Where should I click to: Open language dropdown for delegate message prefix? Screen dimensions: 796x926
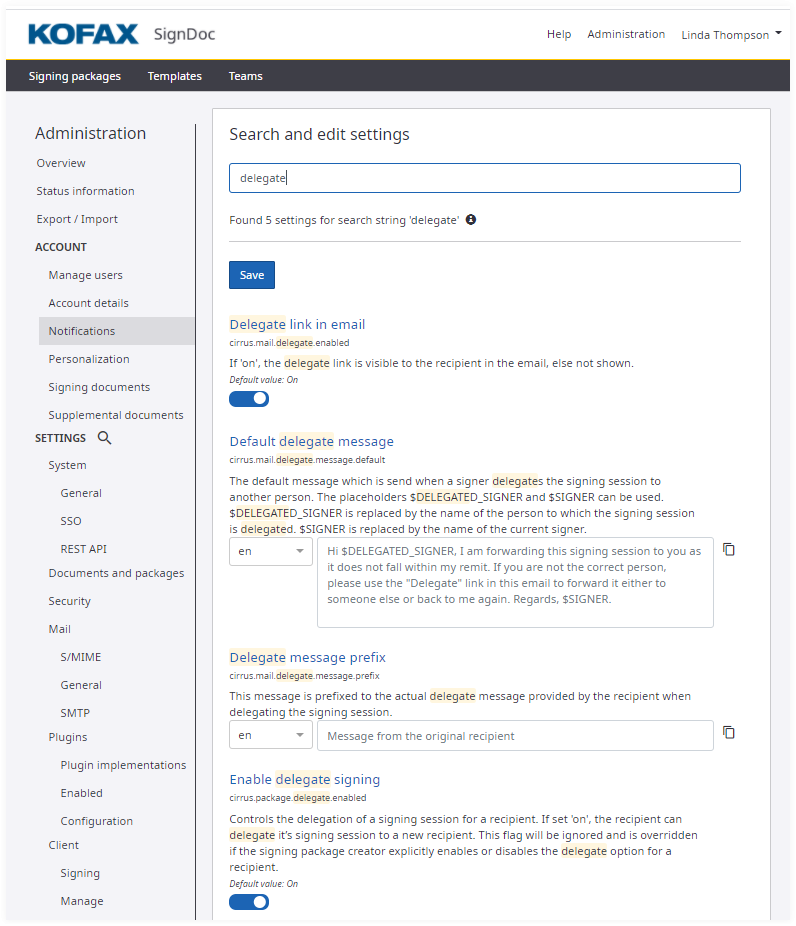271,735
